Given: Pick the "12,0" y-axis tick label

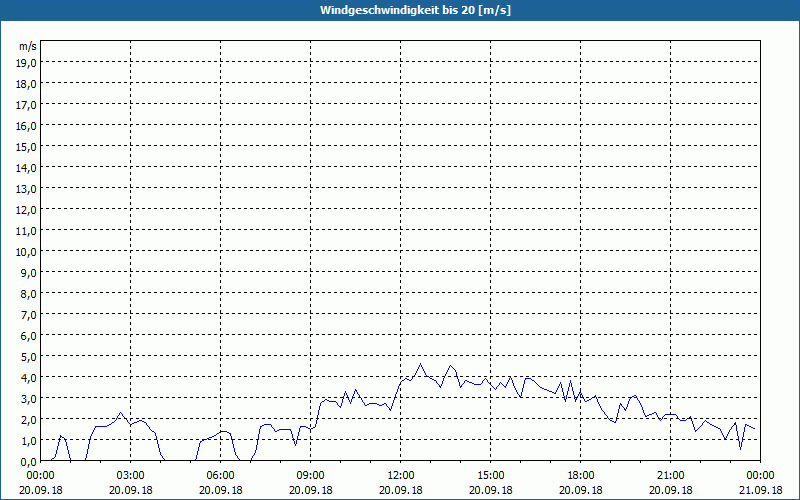Looking at the screenshot, I should coord(27,210).
